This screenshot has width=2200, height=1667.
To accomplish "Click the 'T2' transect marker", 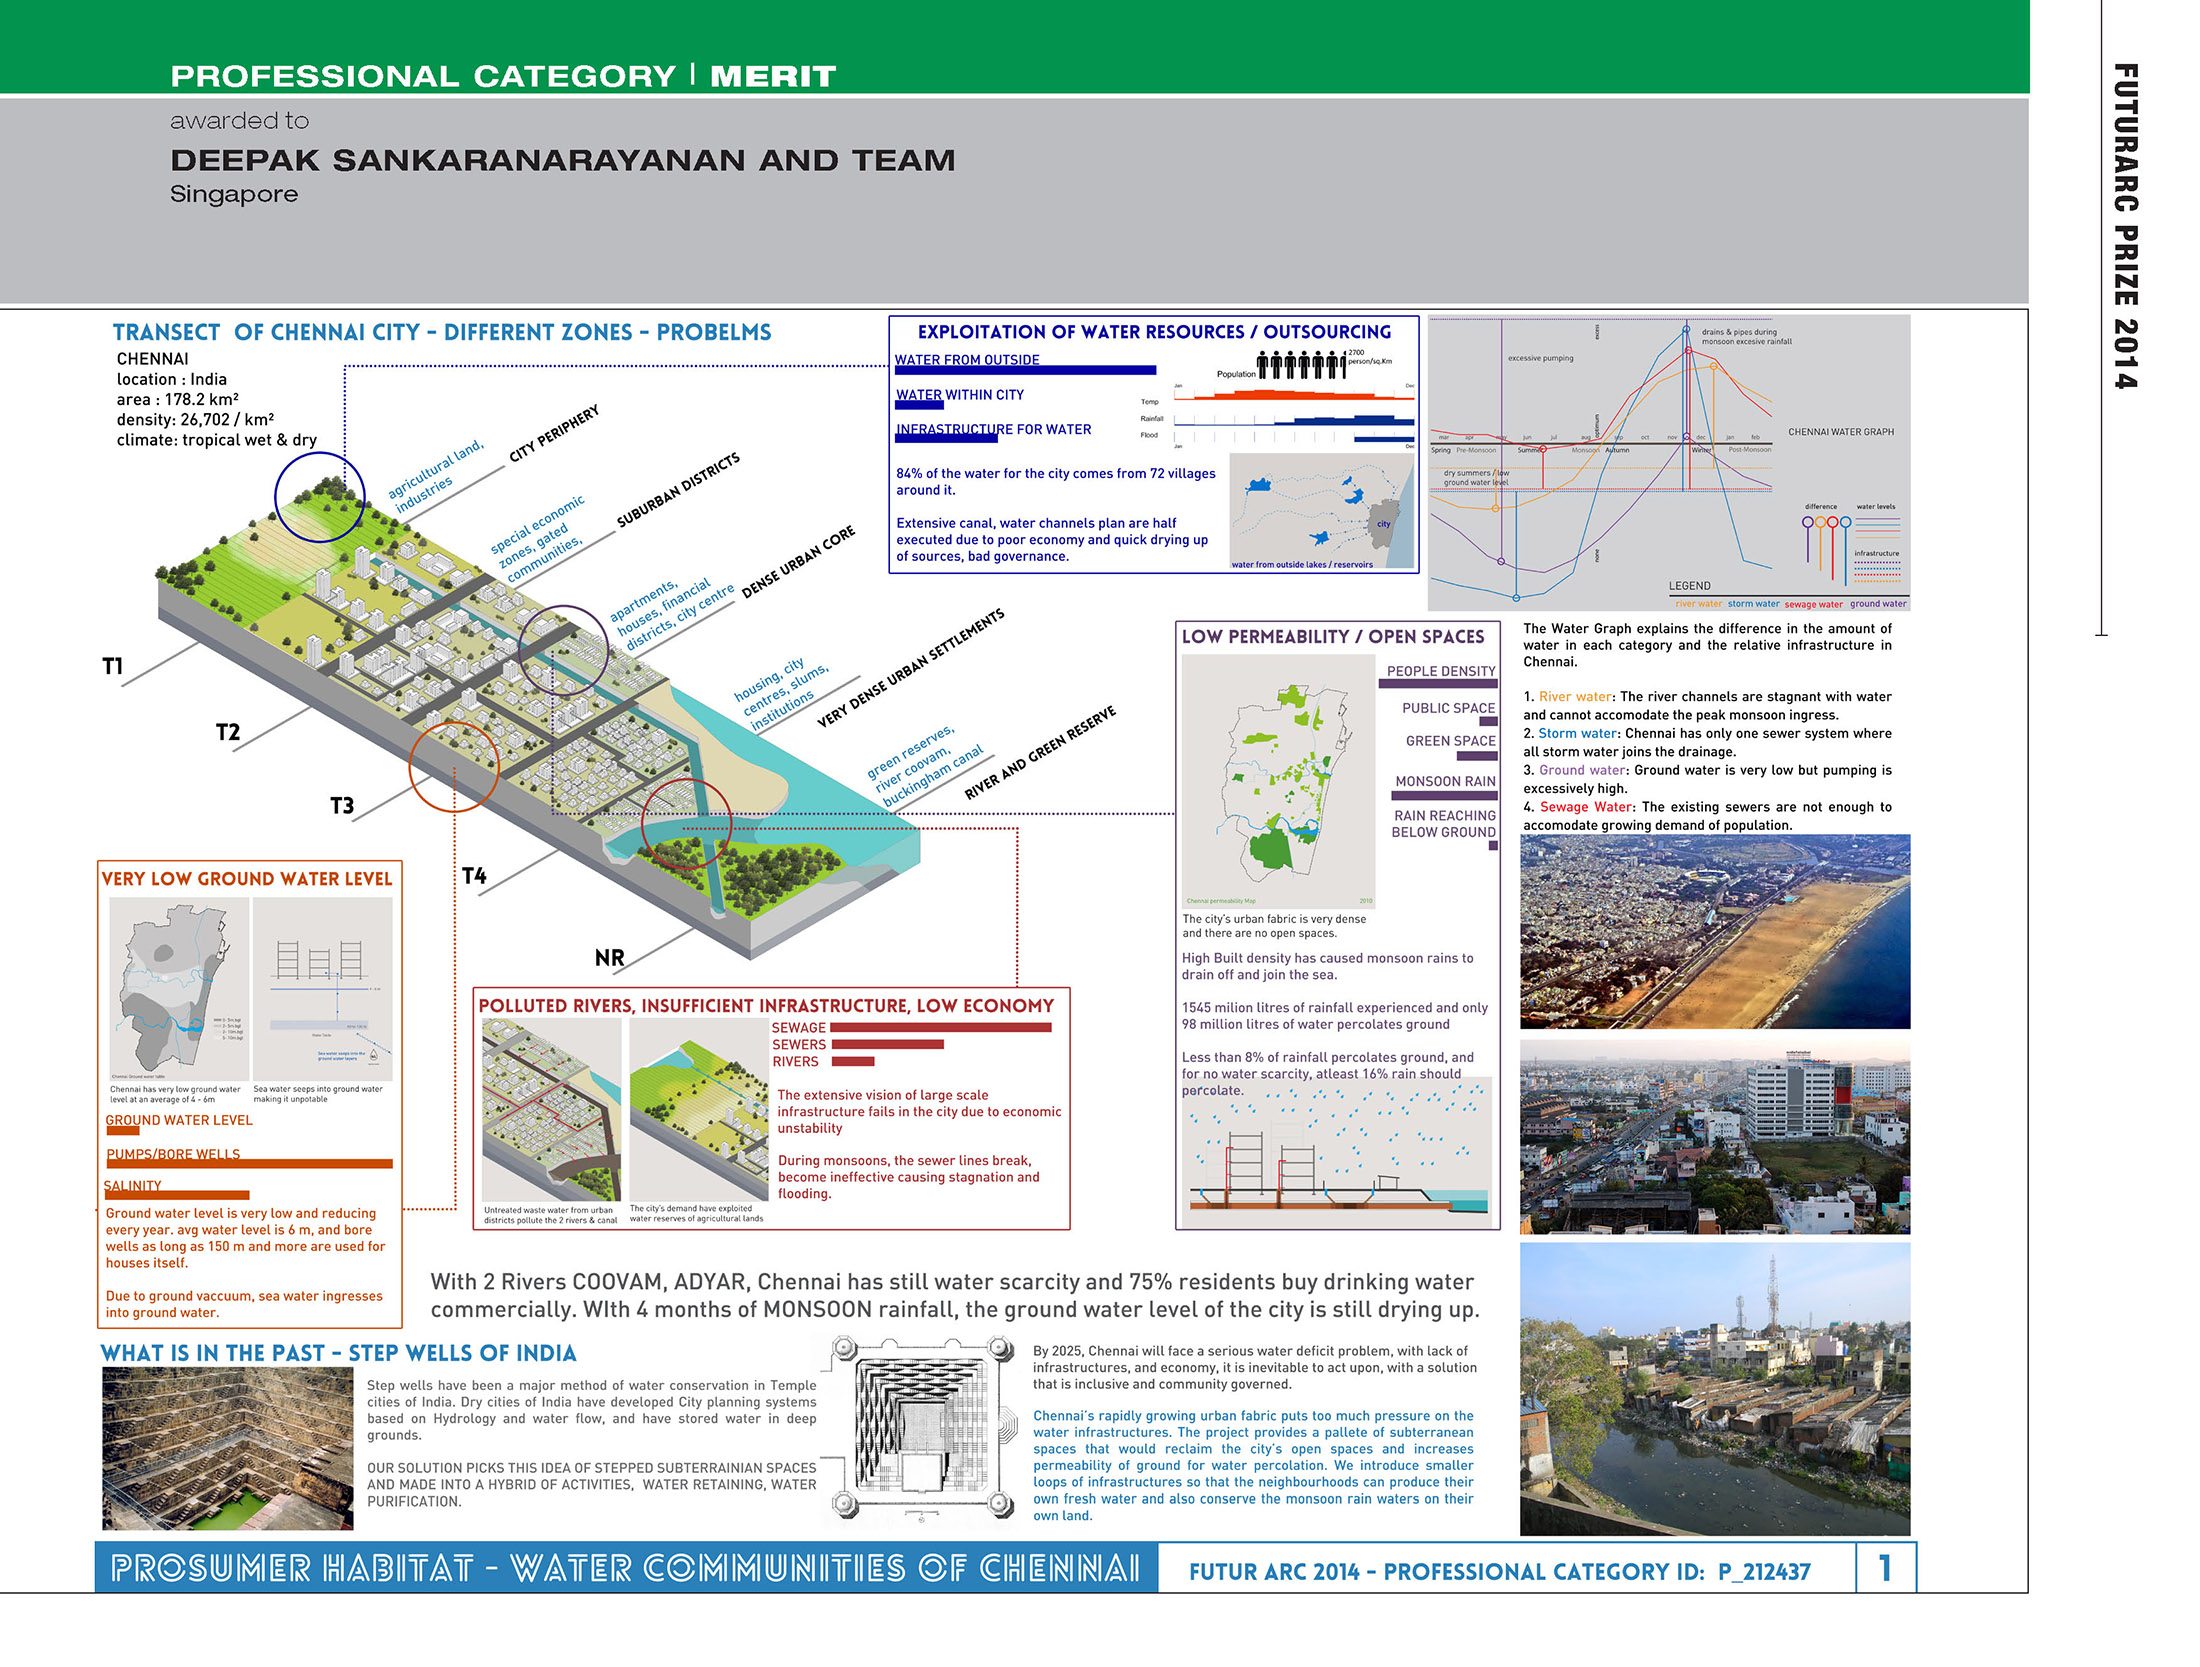I will 228,732.
